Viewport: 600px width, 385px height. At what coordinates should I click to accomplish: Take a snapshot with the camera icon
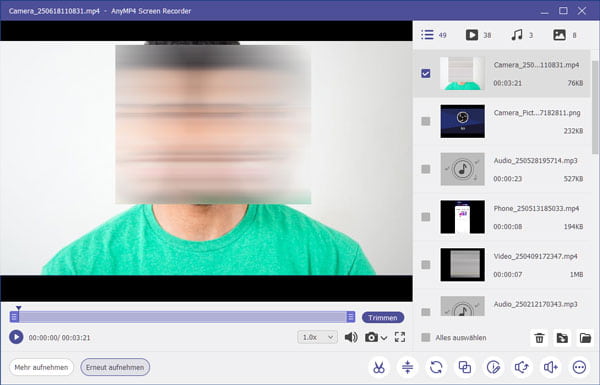371,337
